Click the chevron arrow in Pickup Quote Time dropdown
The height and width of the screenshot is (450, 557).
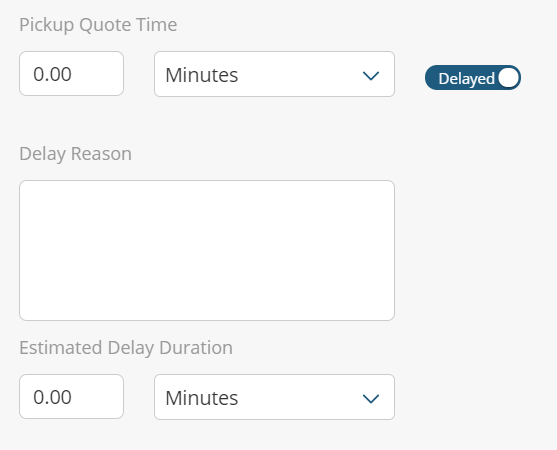371,75
